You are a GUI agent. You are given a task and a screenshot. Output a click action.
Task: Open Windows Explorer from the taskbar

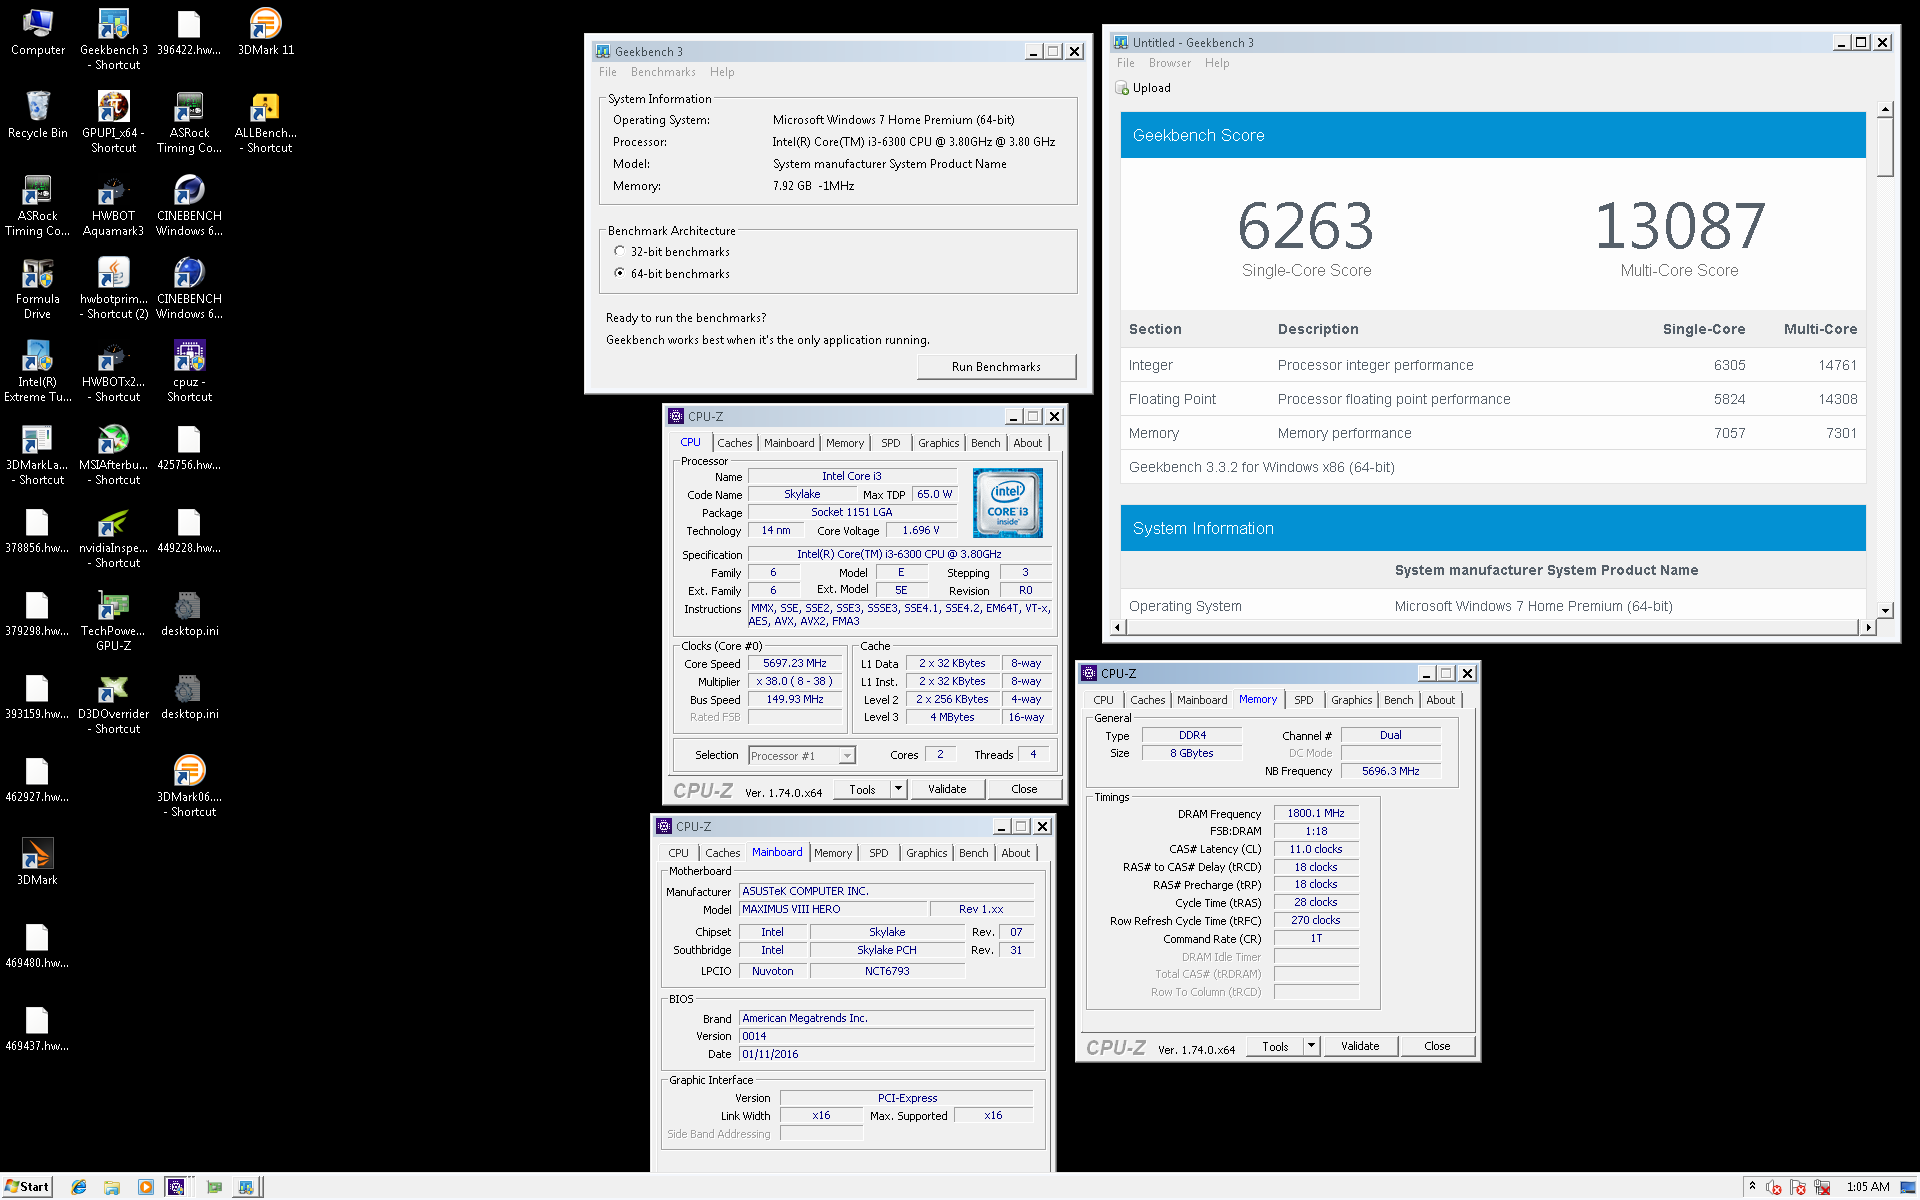tap(112, 1187)
